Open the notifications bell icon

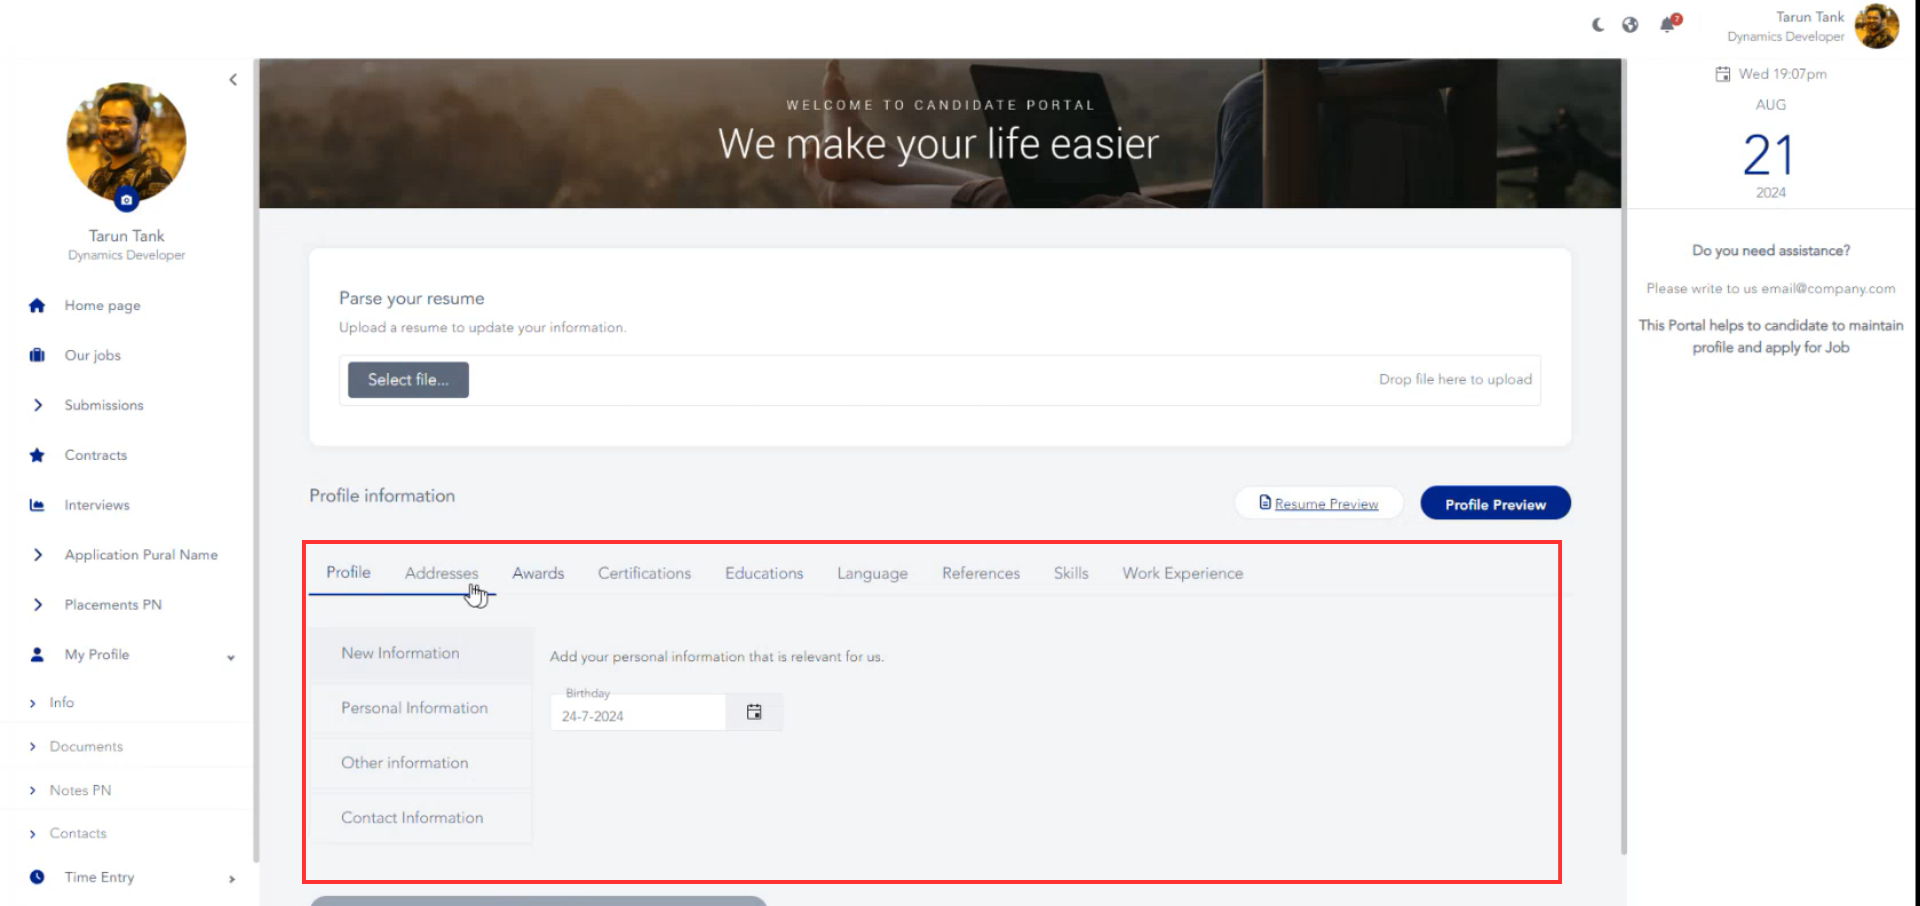tap(1668, 24)
